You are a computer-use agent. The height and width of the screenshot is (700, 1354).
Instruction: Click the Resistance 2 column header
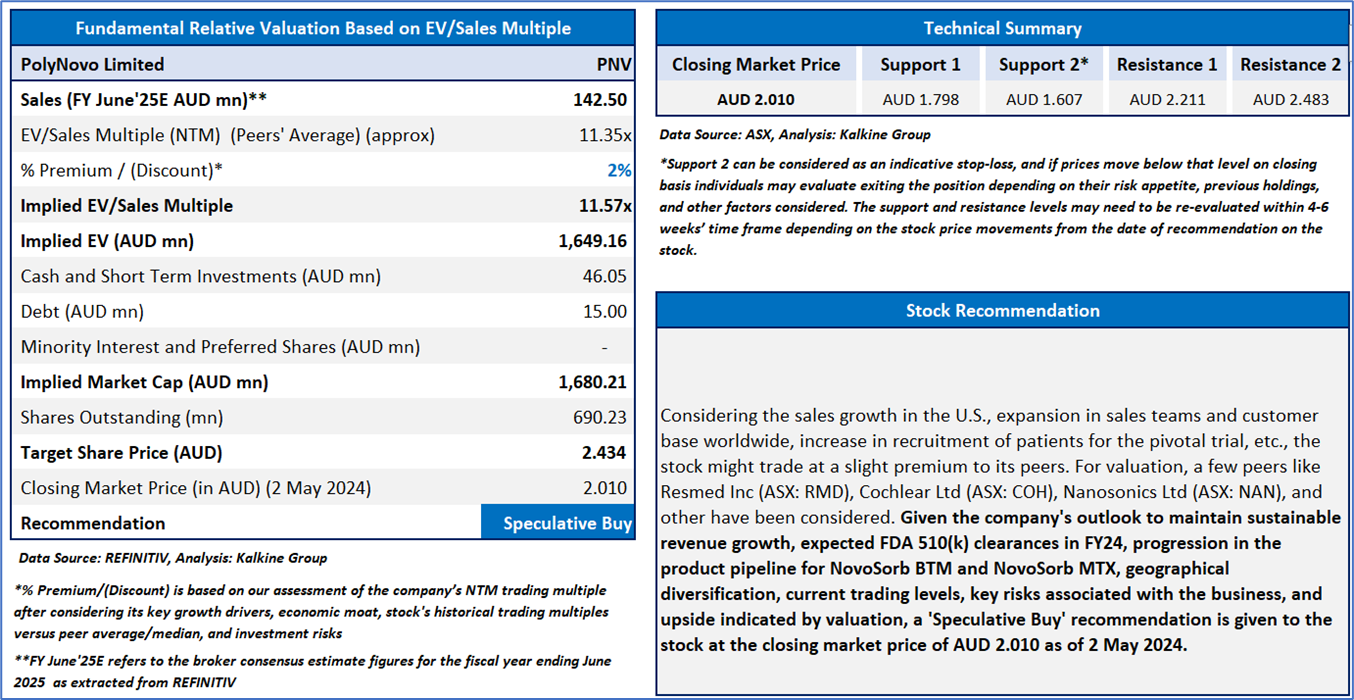(x=1290, y=65)
